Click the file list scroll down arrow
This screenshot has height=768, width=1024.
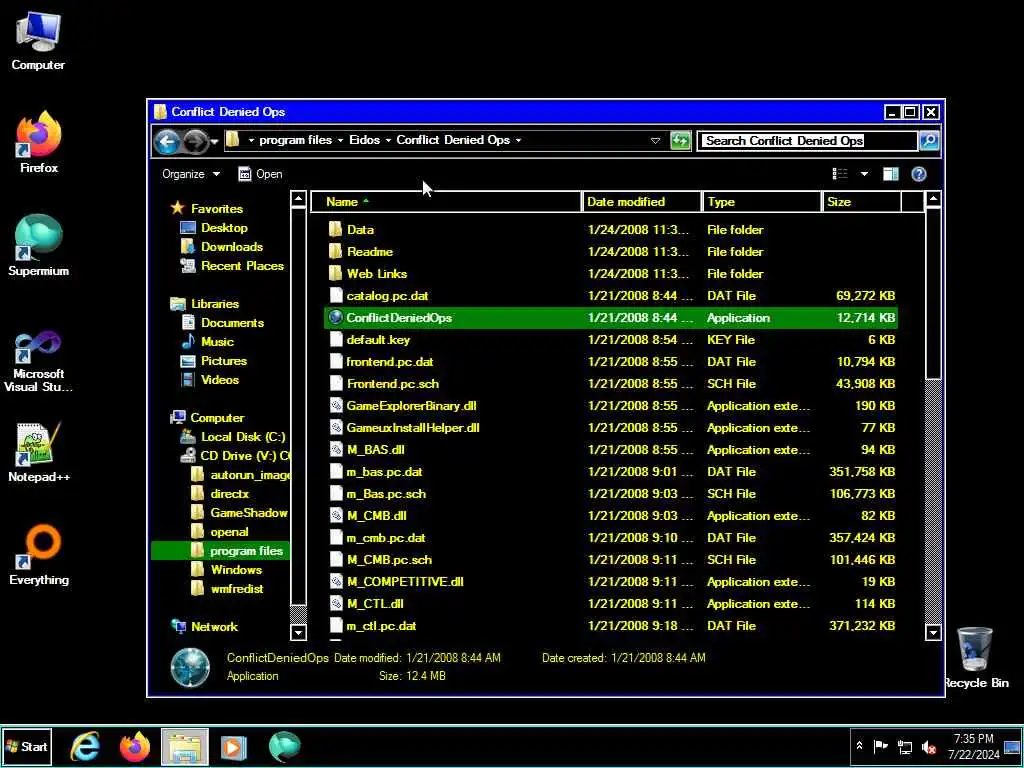pos(933,632)
